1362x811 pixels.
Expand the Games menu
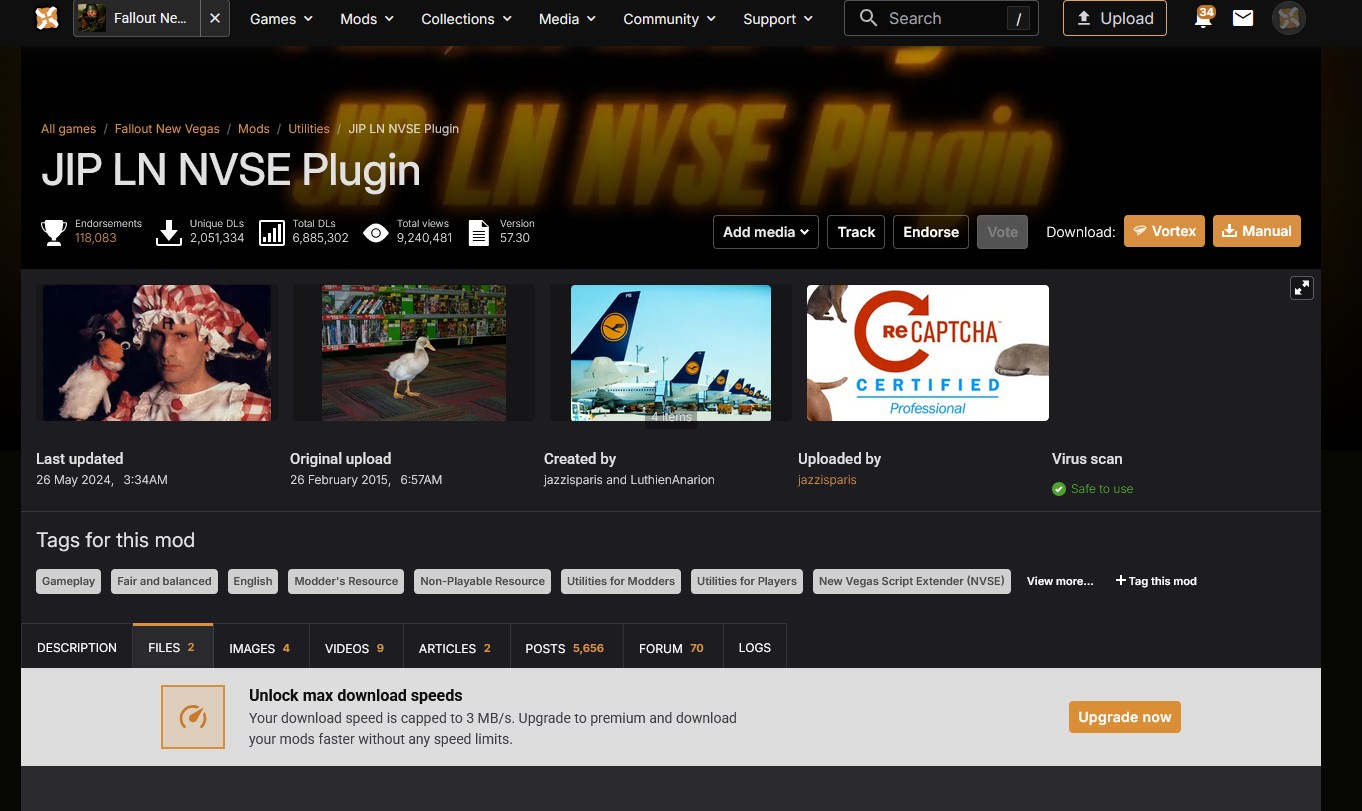[281, 19]
